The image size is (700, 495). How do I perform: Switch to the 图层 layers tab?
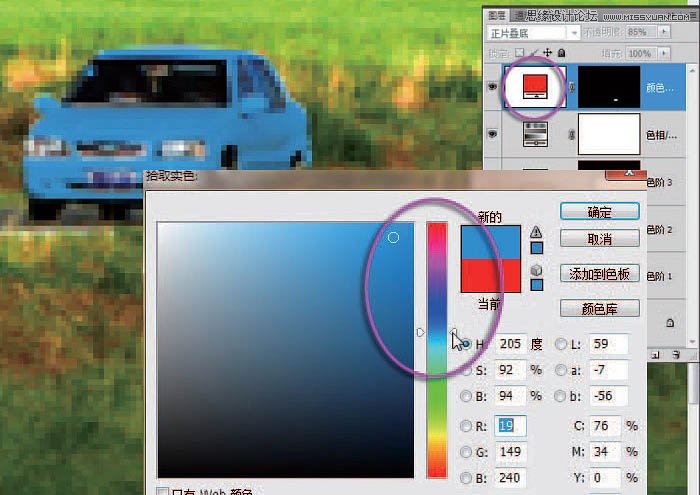pyautogui.click(x=496, y=15)
